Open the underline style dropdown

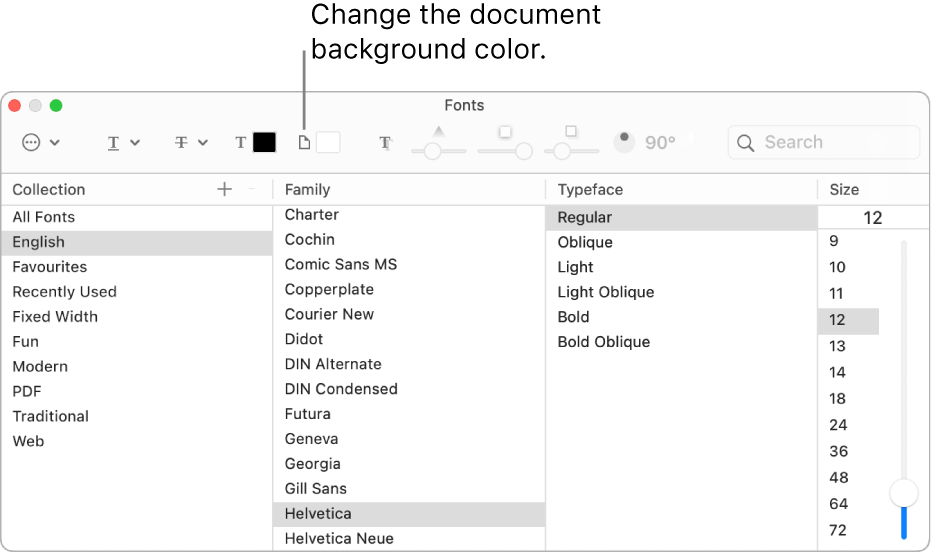(x=123, y=143)
